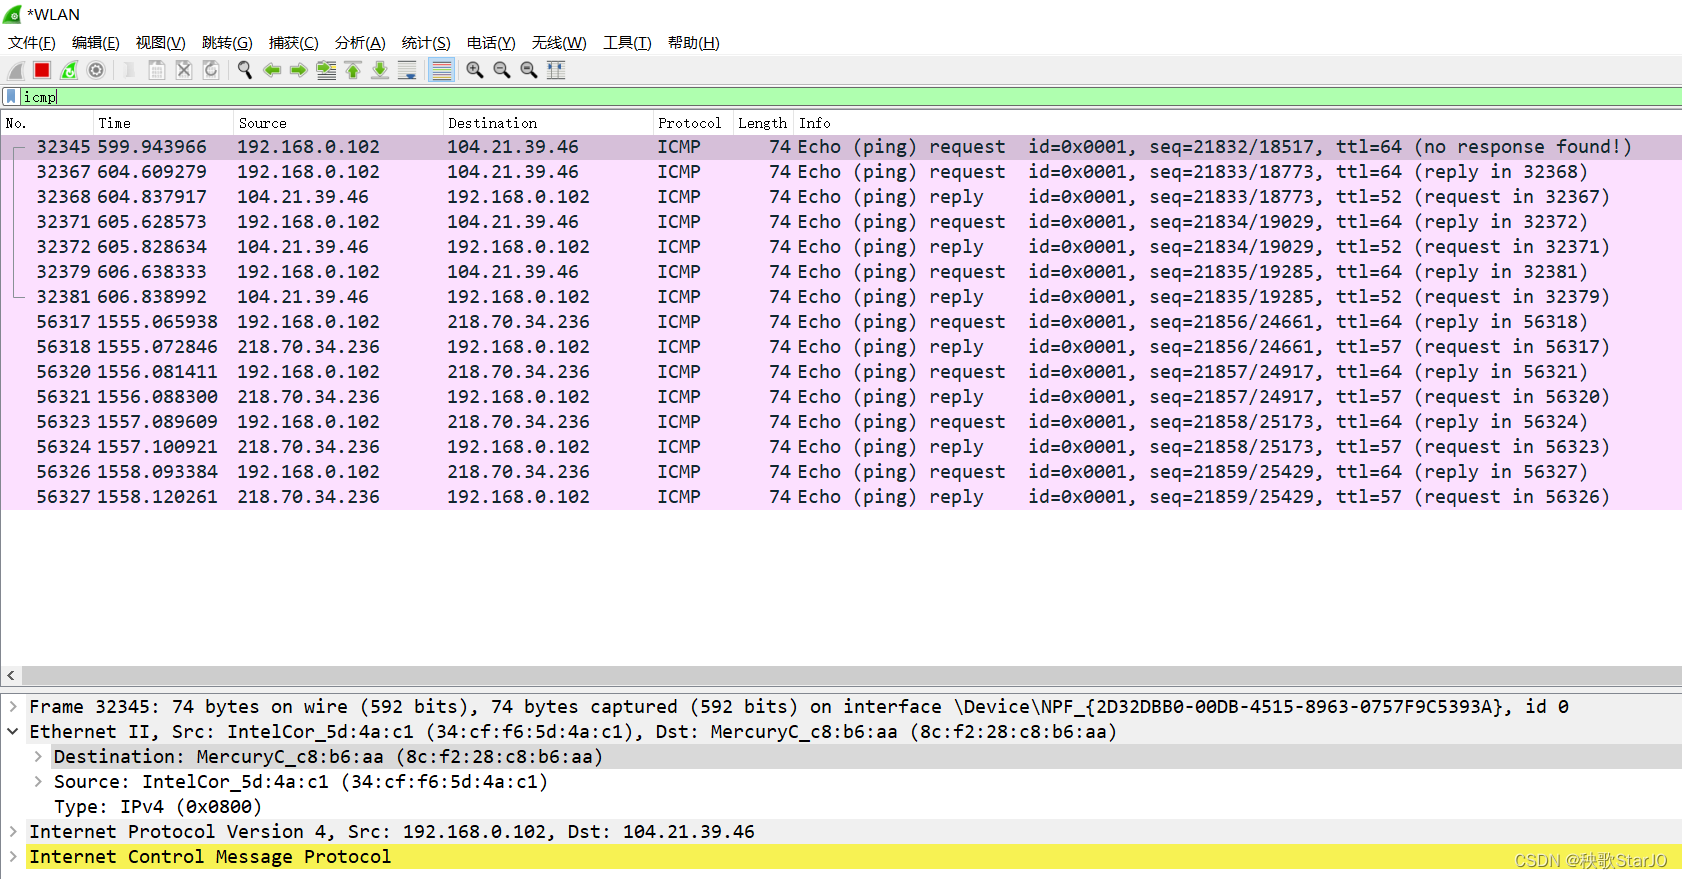Viewport: 1682px width, 879px height.
Task: Click the start capture shark fin icon
Action: point(15,70)
